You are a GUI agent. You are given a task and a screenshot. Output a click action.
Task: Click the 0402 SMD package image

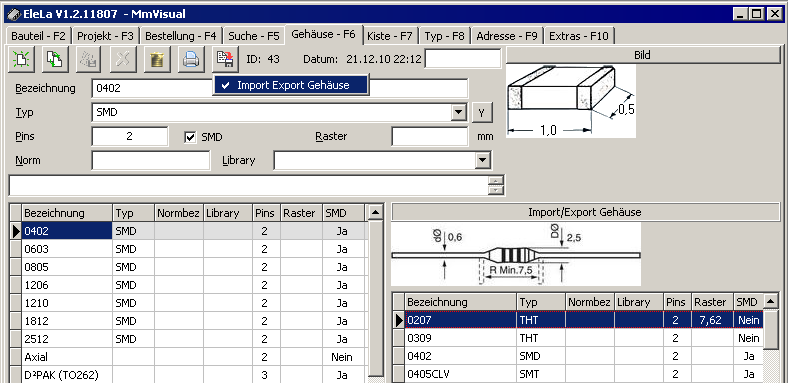[571, 101]
